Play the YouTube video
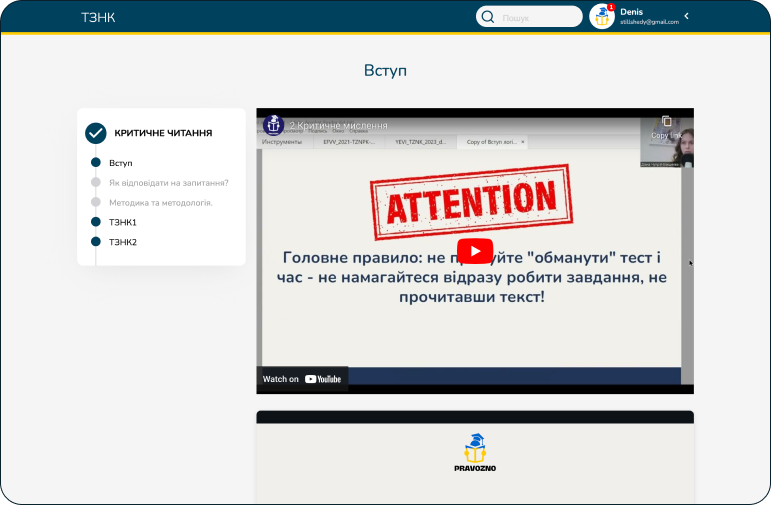 tap(474, 251)
